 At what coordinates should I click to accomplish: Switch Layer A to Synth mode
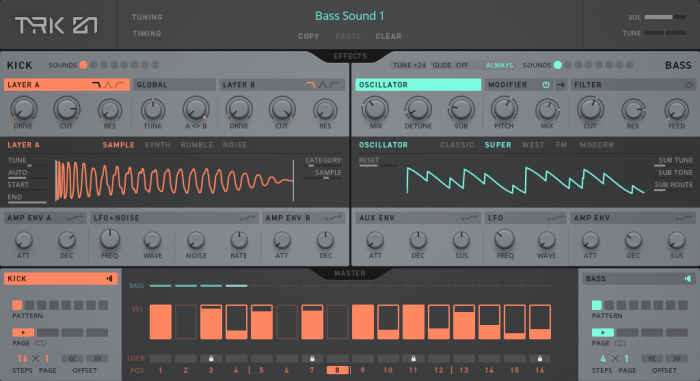tap(157, 145)
